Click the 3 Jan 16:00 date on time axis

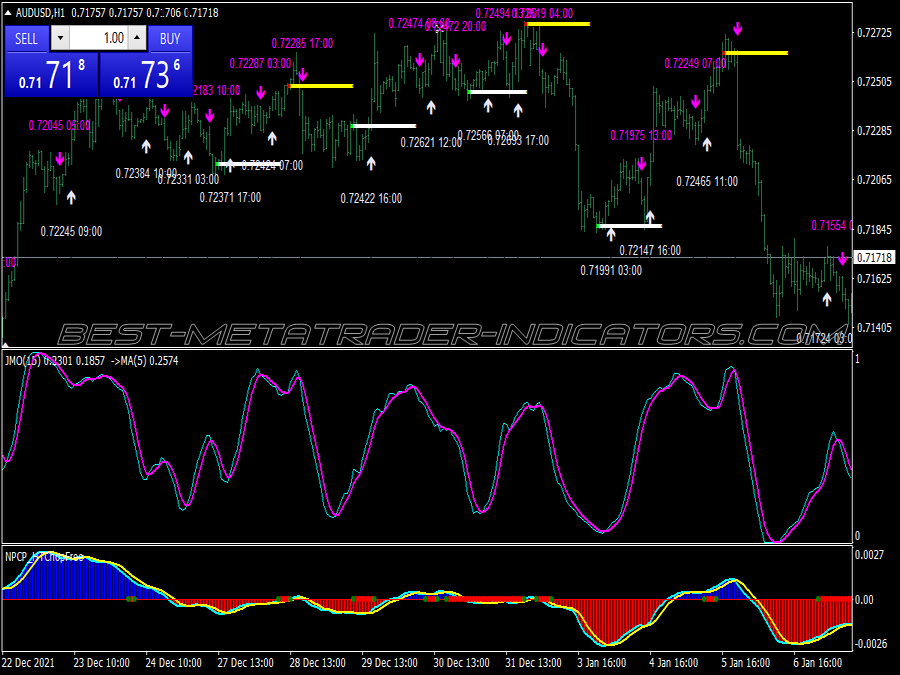pyautogui.click(x=604, y=662)
